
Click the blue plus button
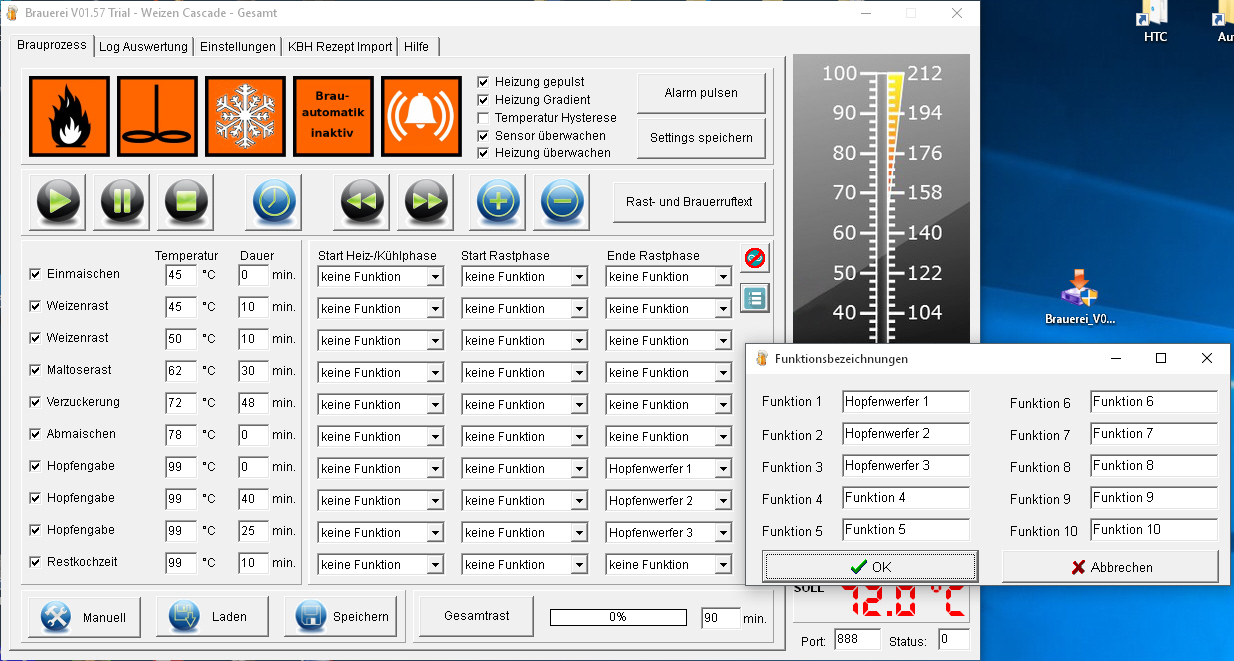[497, 202]
